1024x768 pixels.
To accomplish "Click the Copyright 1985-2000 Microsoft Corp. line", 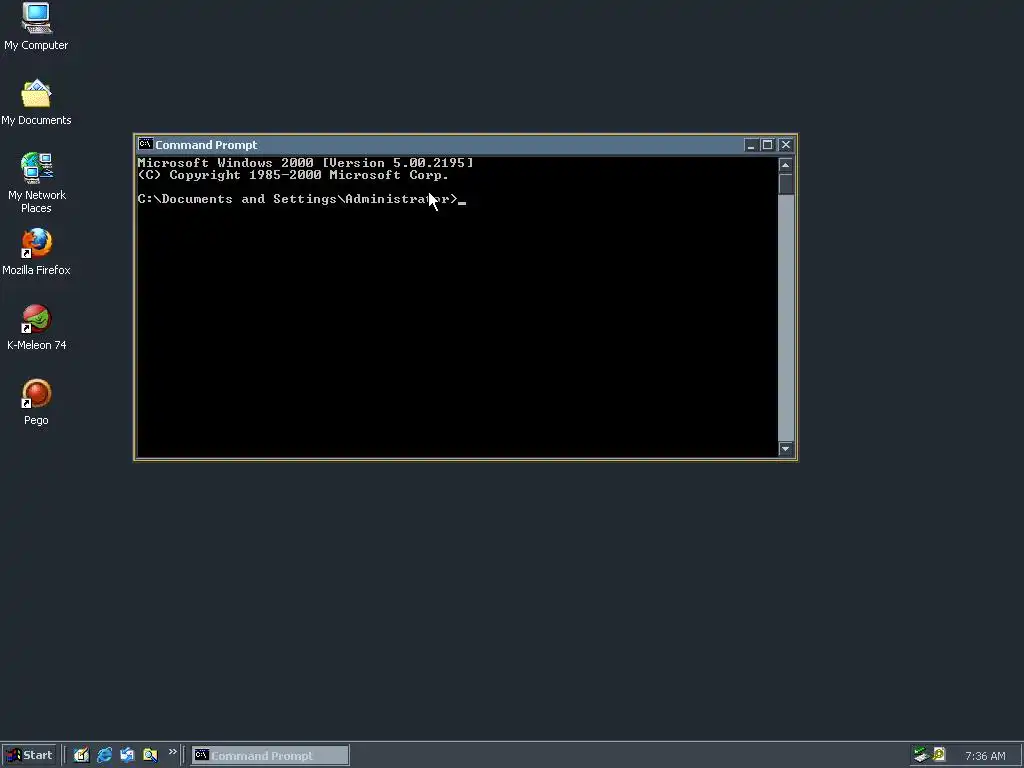I will pyautogui.click(x=293, y=175).
